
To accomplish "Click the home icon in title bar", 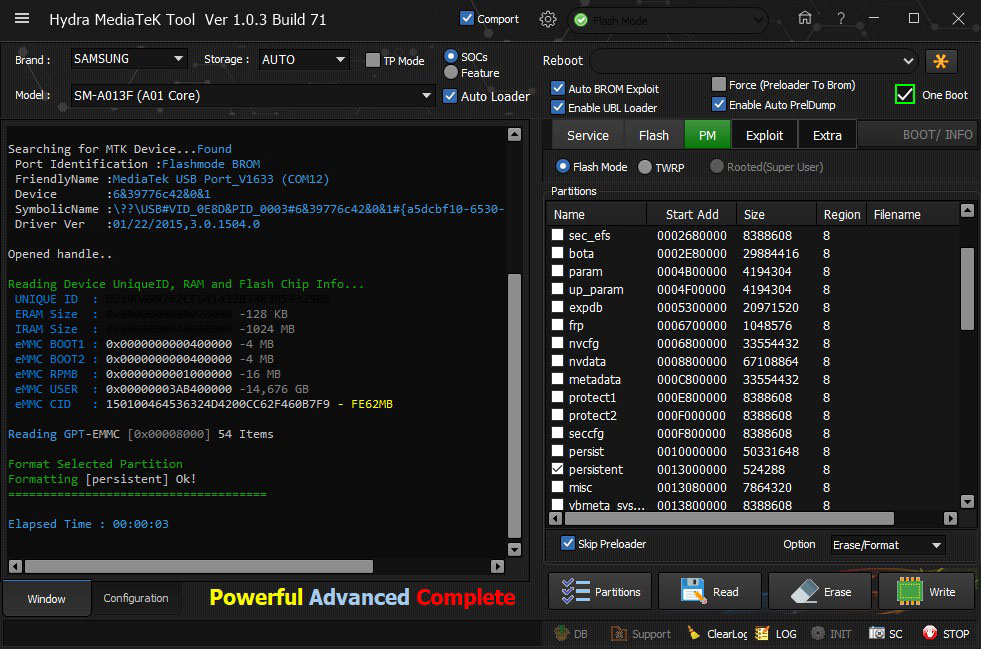I will click(805, 18).
